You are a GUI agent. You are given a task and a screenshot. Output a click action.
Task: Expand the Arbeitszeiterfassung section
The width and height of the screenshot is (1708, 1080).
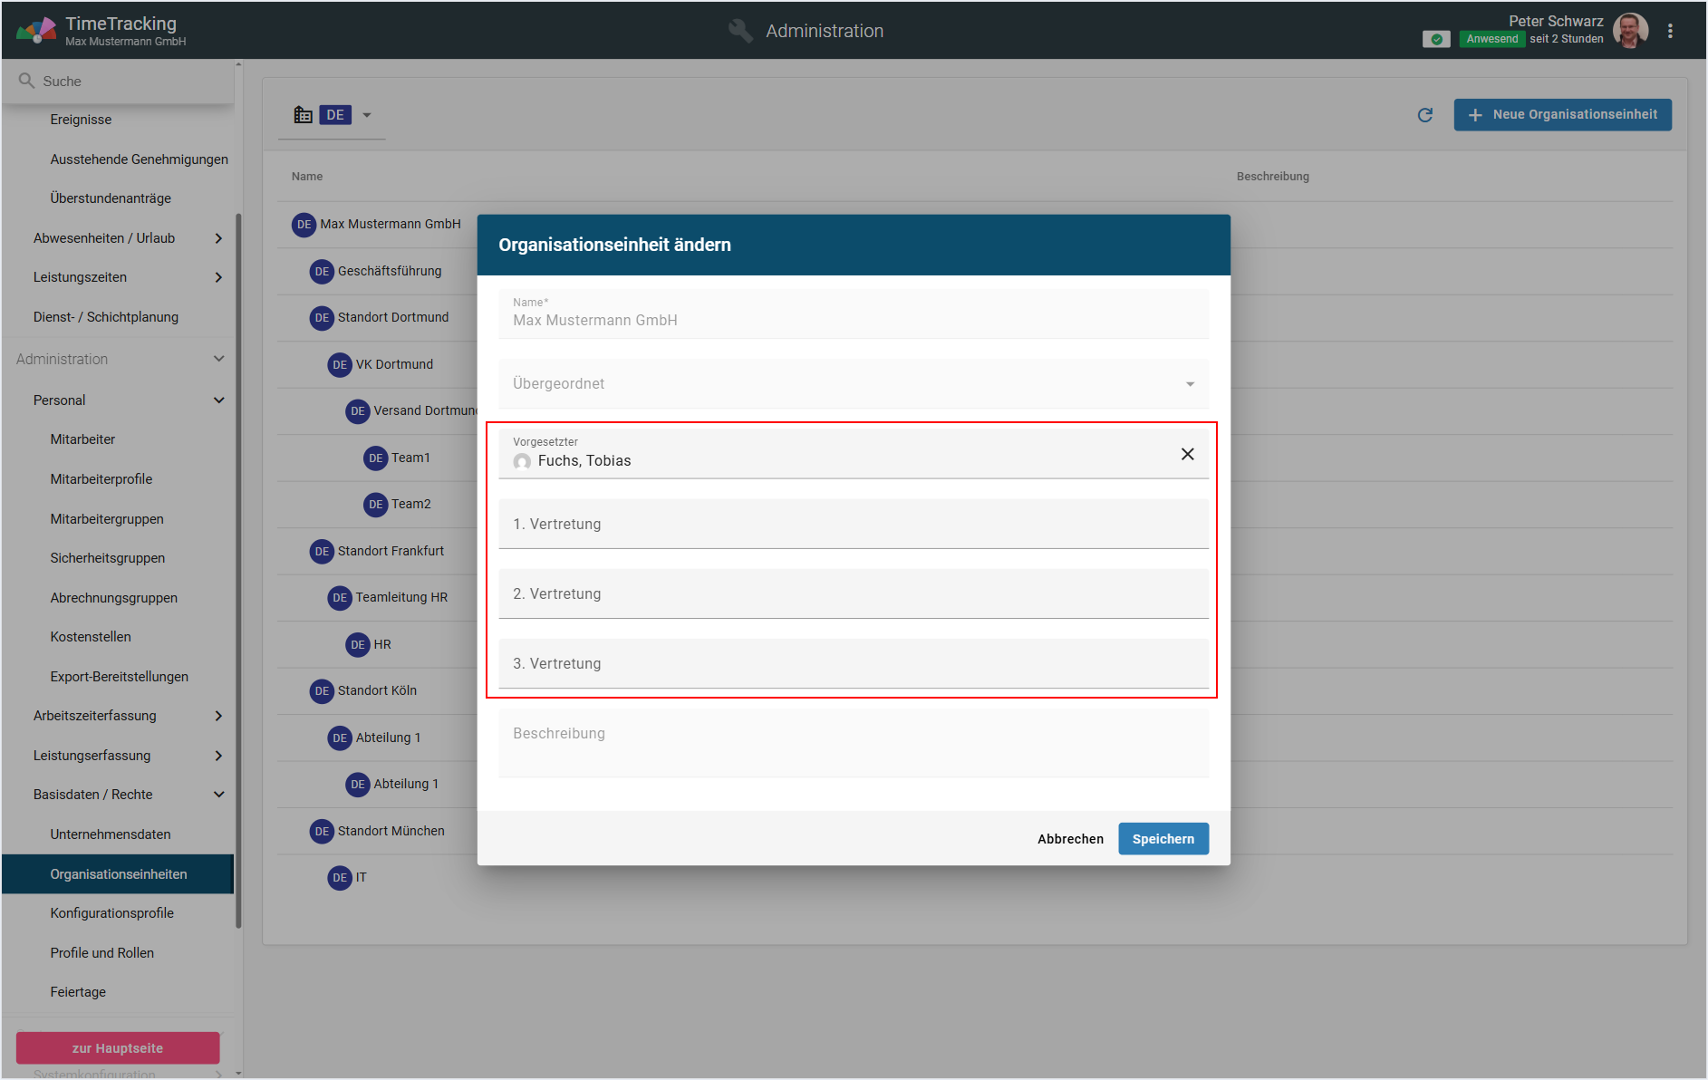coord(218,716)
